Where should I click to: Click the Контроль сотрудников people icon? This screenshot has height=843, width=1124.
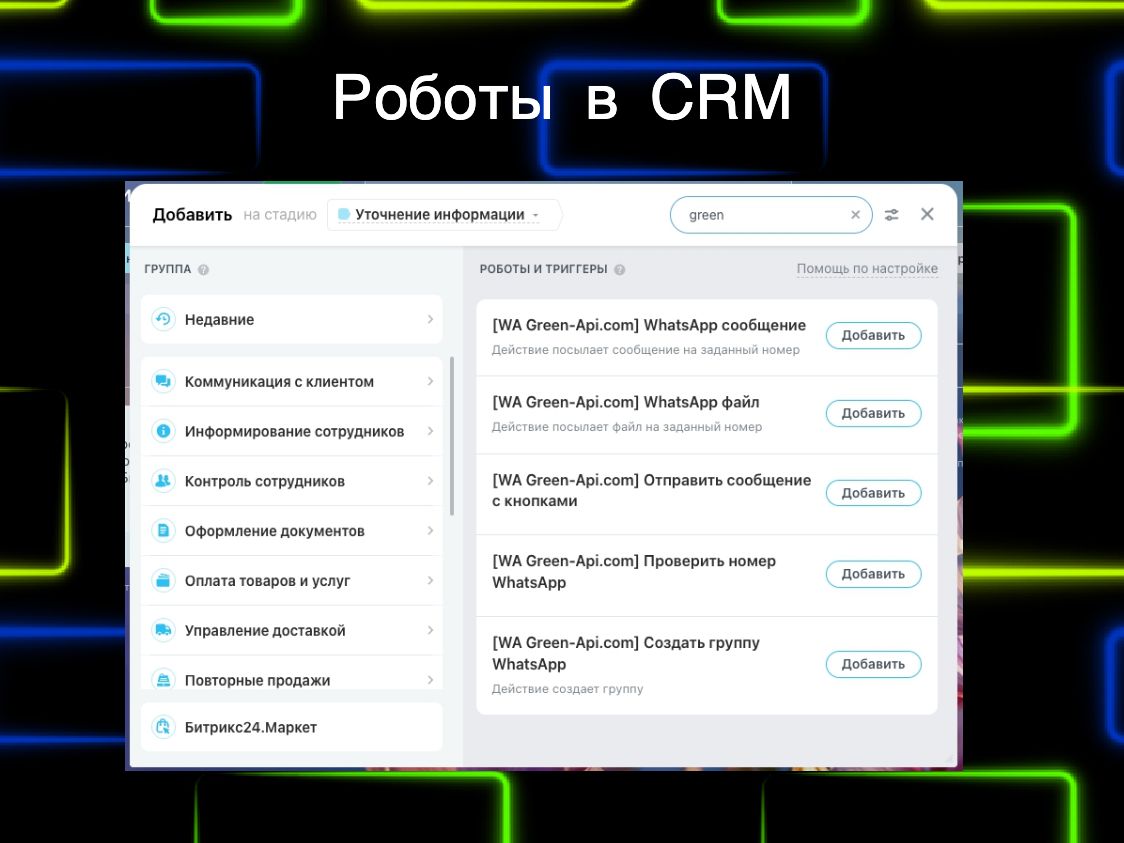163,481
